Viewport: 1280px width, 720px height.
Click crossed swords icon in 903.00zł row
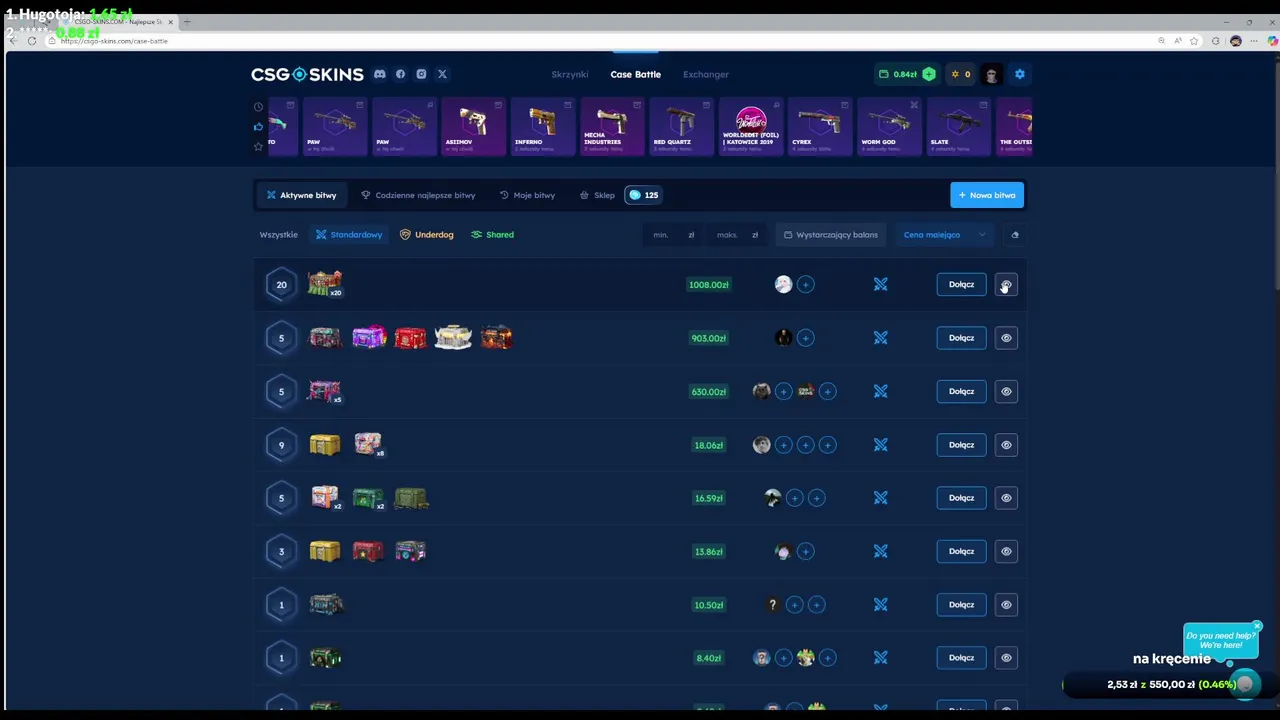880,338
